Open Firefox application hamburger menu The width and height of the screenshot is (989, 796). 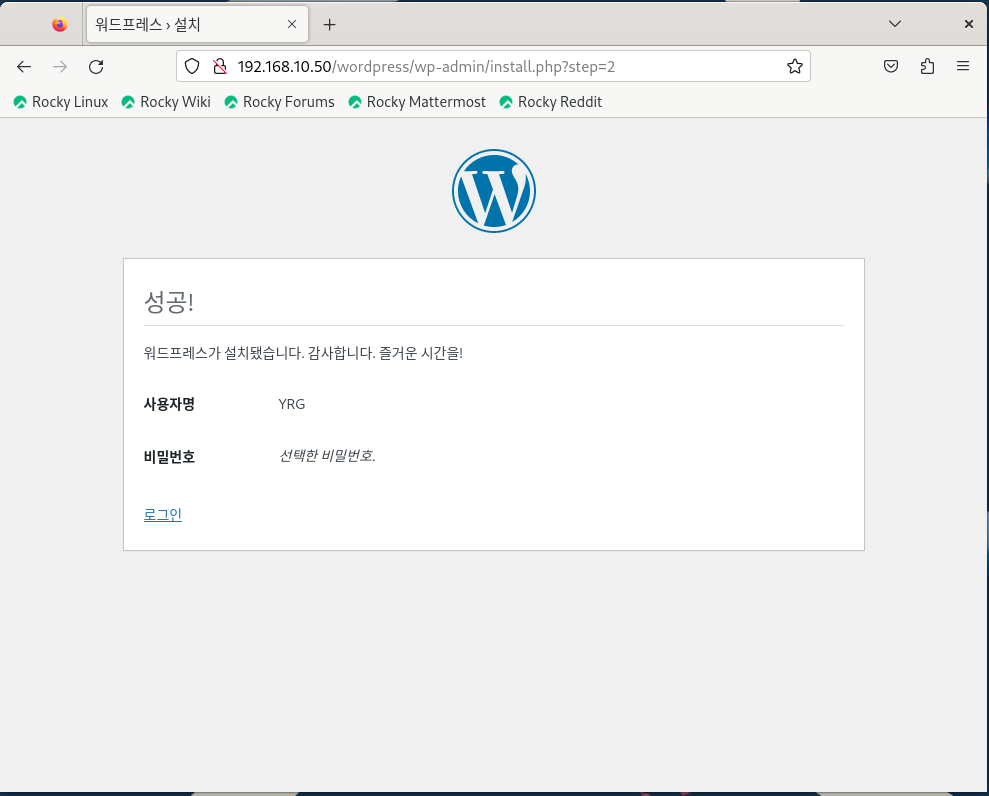(963, 66)
